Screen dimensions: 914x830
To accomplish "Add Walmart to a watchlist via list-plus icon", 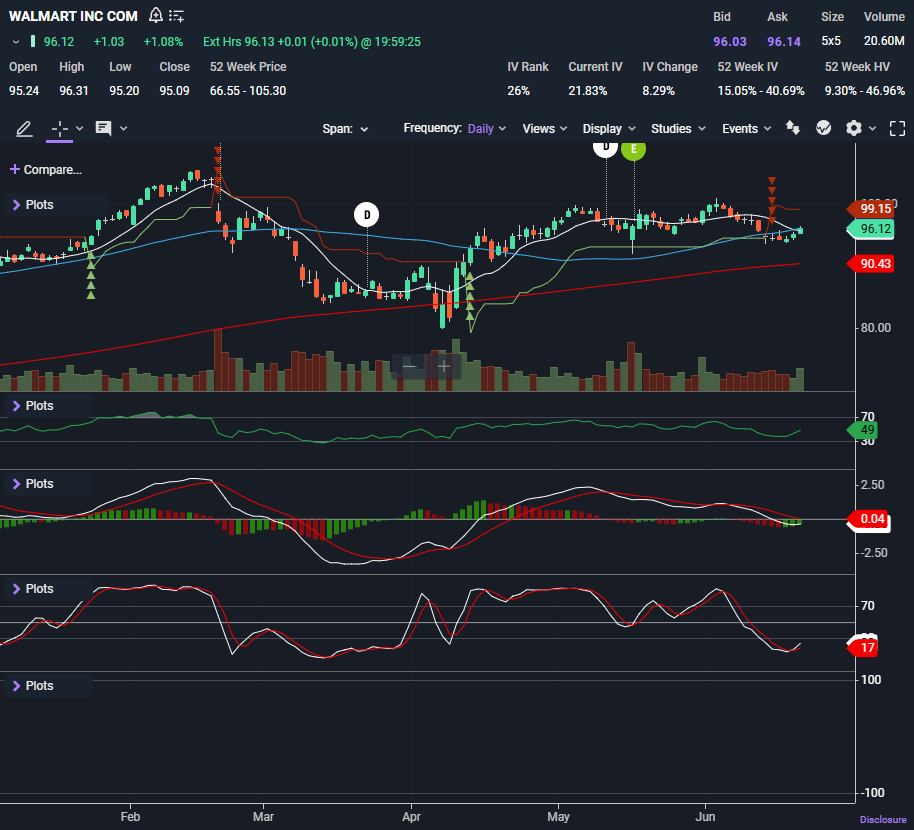I will tap(176, 16).
